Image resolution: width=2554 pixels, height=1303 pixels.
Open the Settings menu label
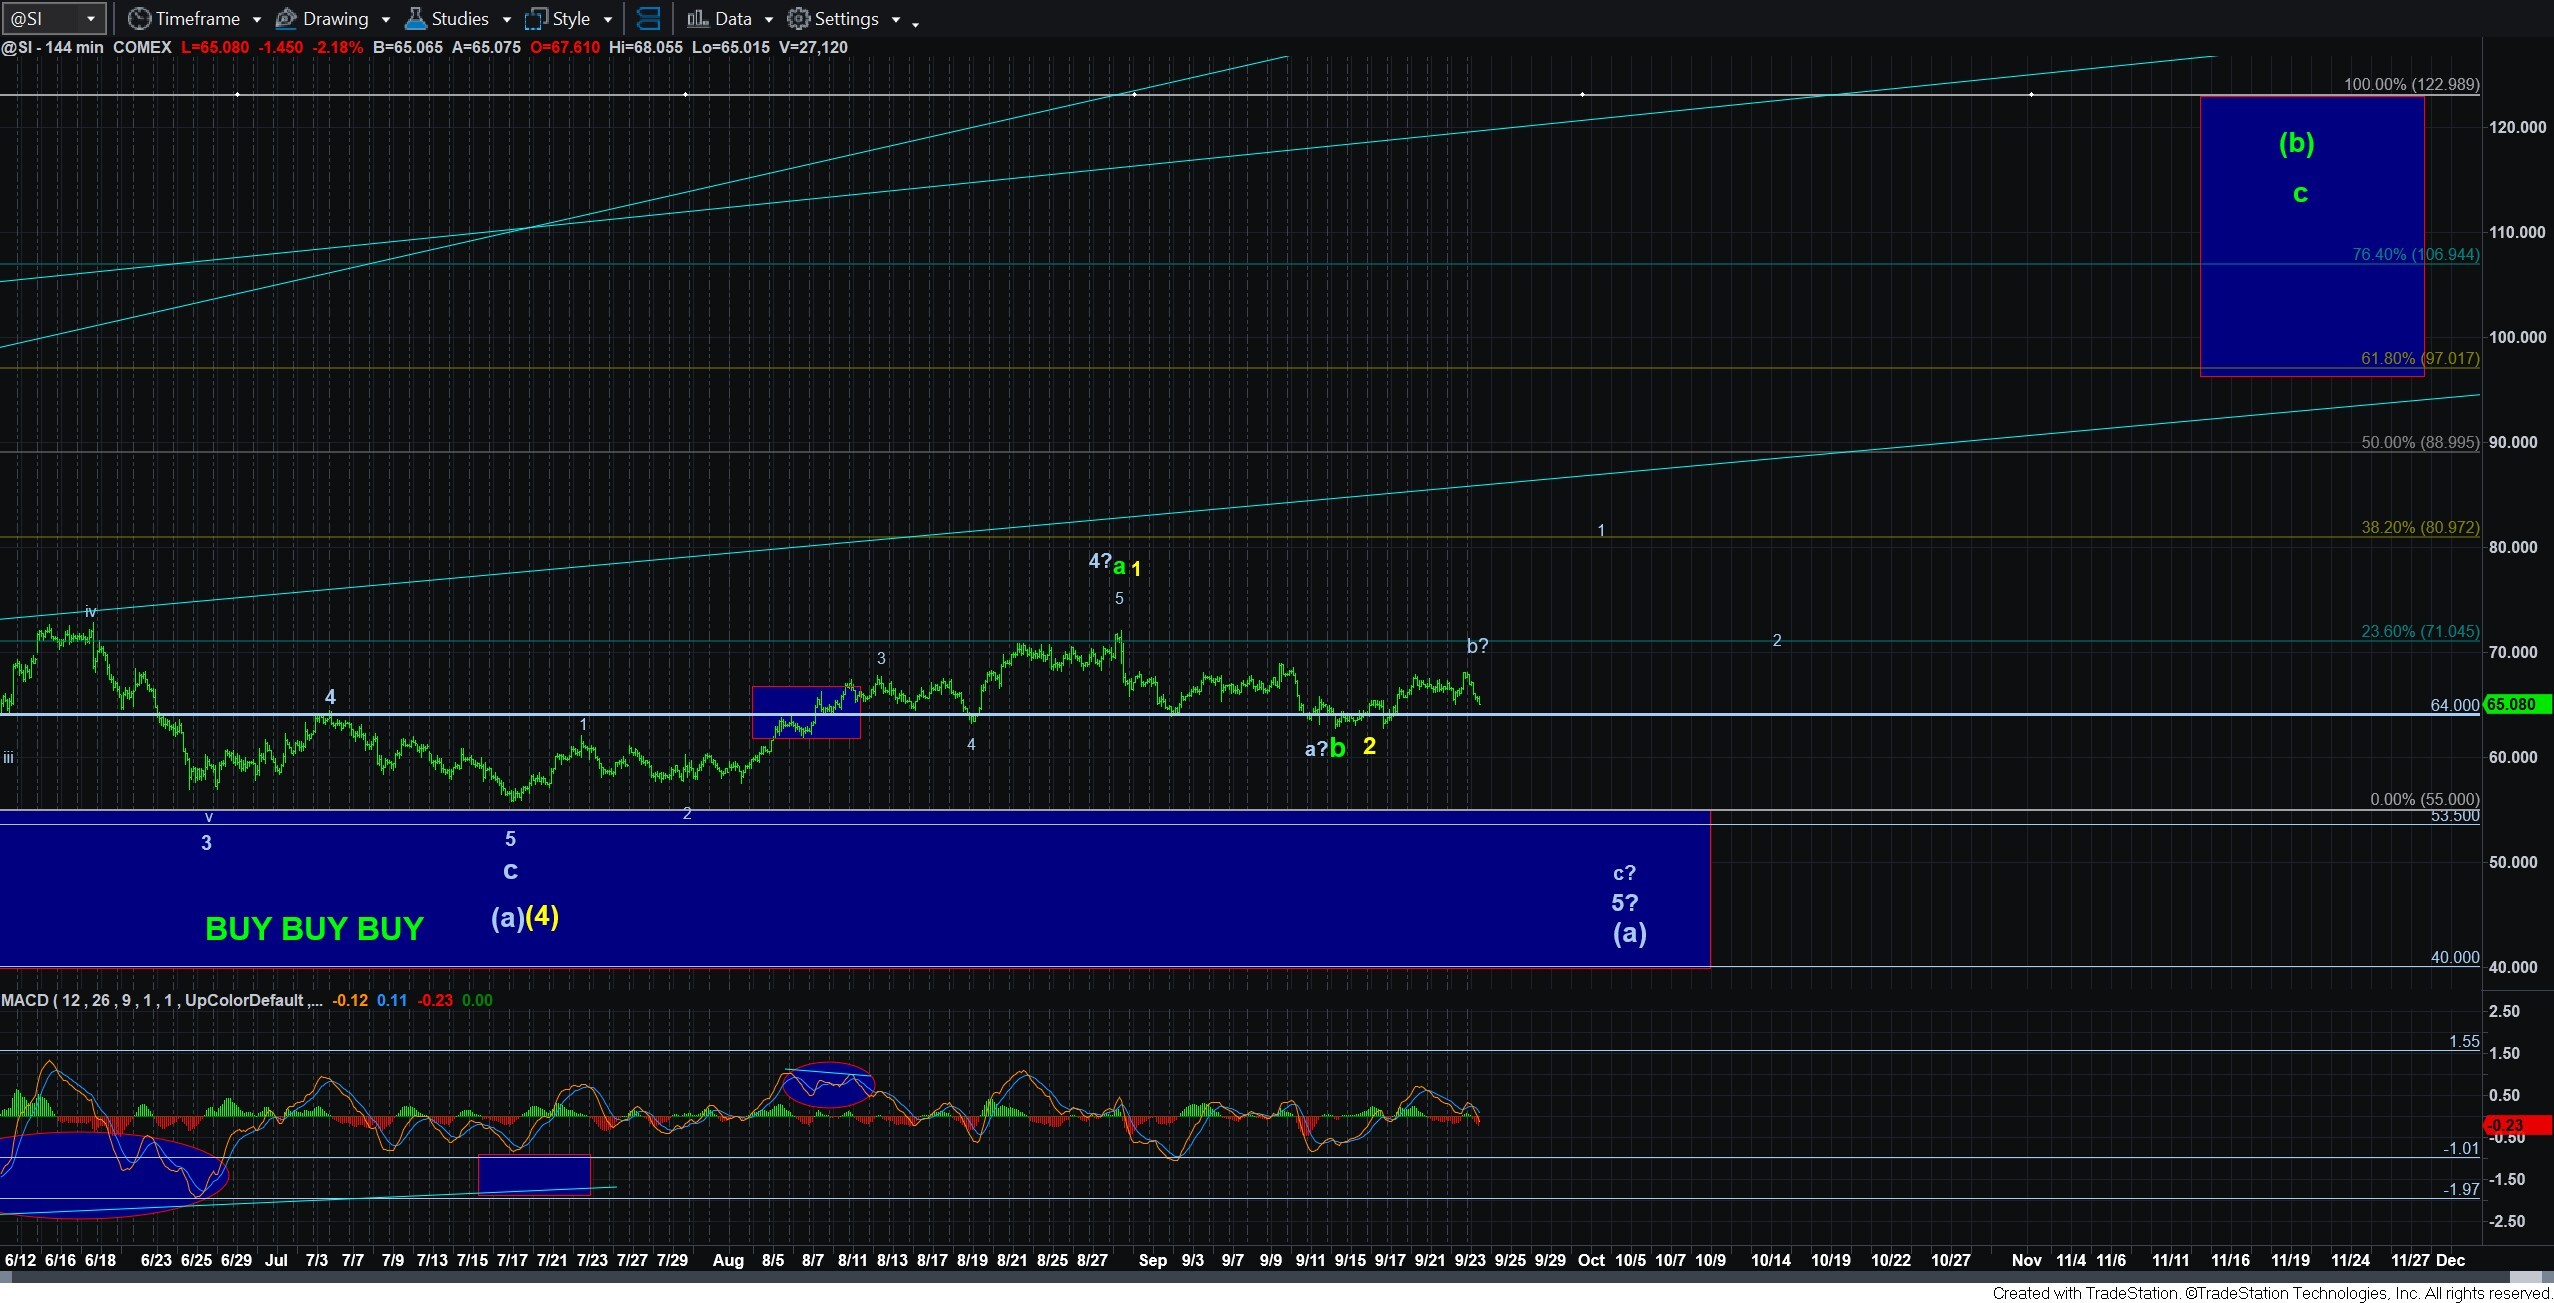pyautogui.click(x=846, y=18)
